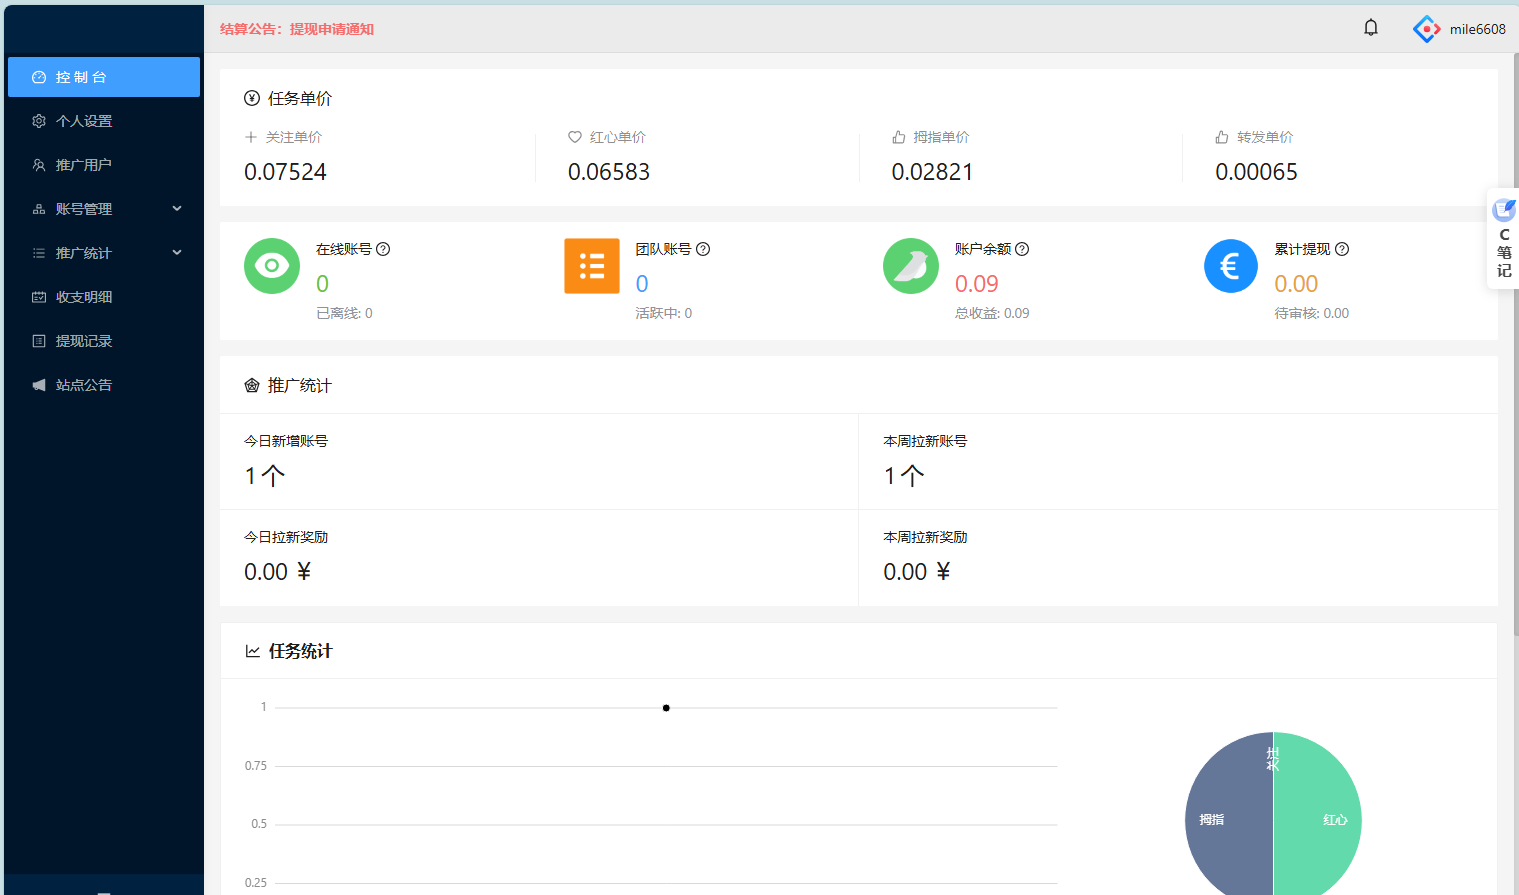Click the blue euro withdrawal icon
Image resolution: width=1519 pixels, height=895 pixels.
[x=1231, y=266]
